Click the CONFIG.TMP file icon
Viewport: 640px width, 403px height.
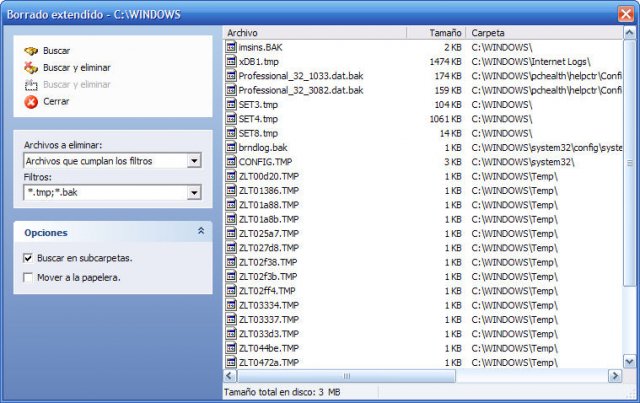click(x=231, y=162)
